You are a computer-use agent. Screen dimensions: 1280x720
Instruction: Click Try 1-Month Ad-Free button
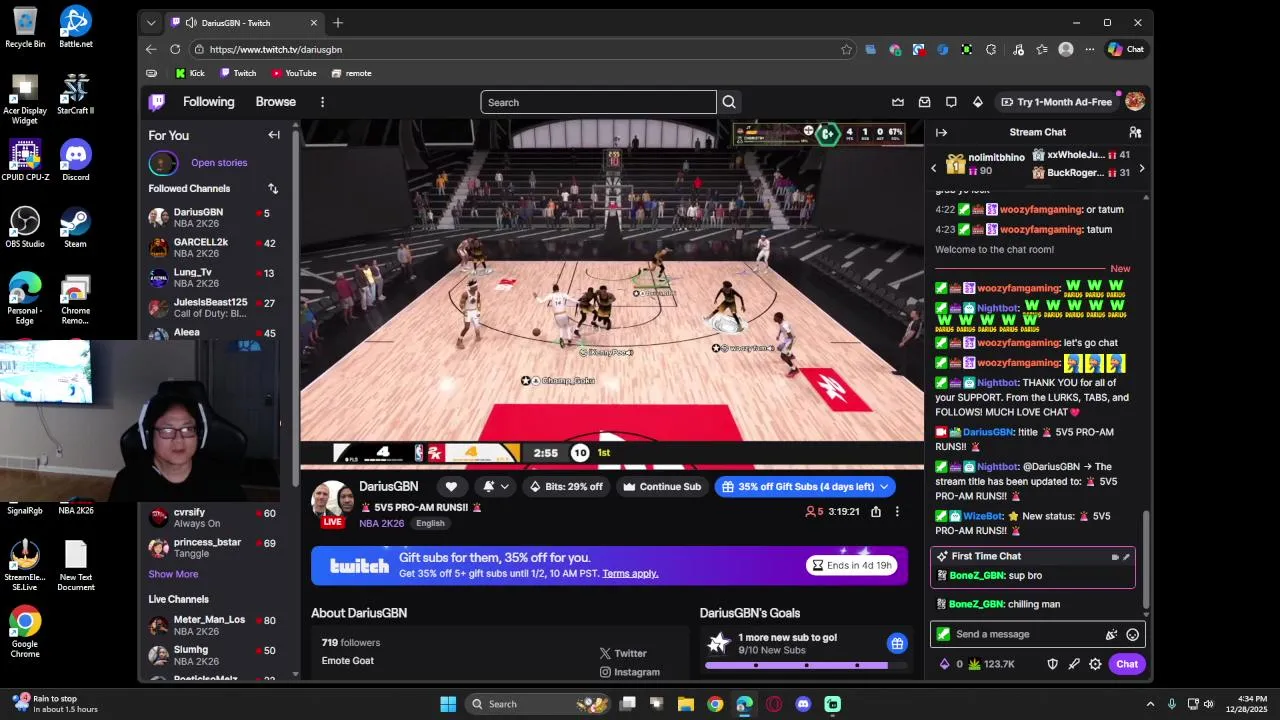click(x=1056, y=102)
